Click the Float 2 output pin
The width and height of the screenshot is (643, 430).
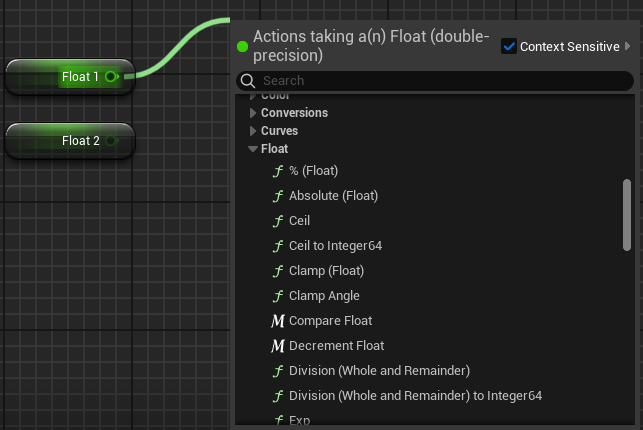(x=111, y=141)
